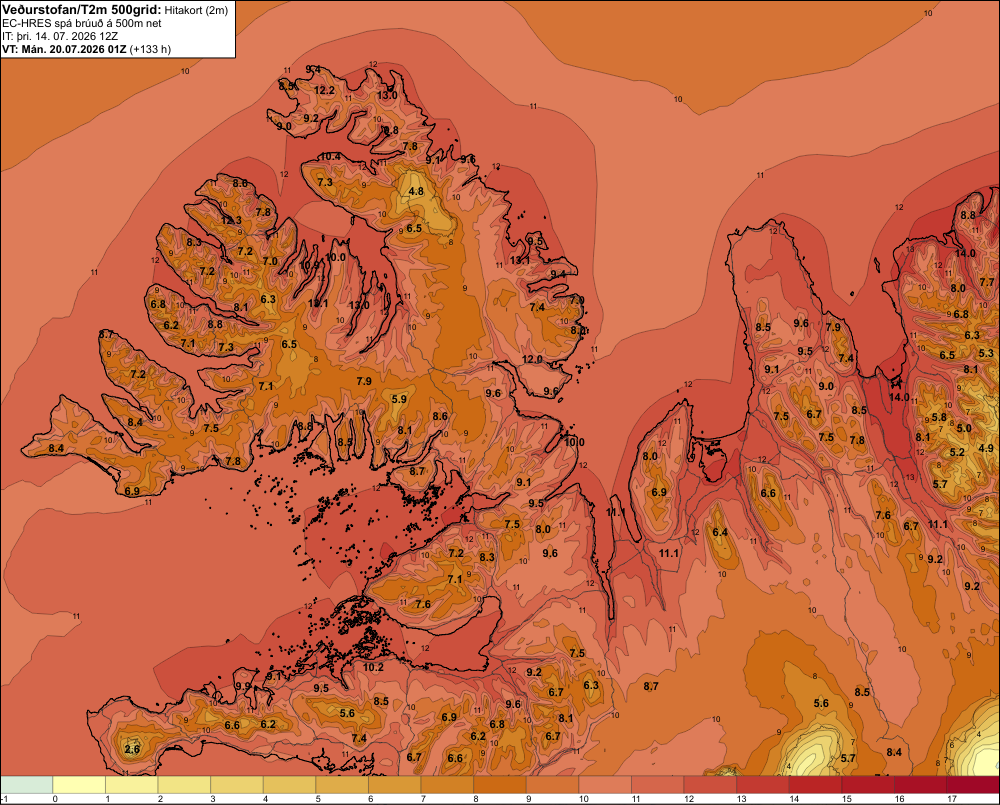Select the '16' tick label on the color scale

pos(899,799)
